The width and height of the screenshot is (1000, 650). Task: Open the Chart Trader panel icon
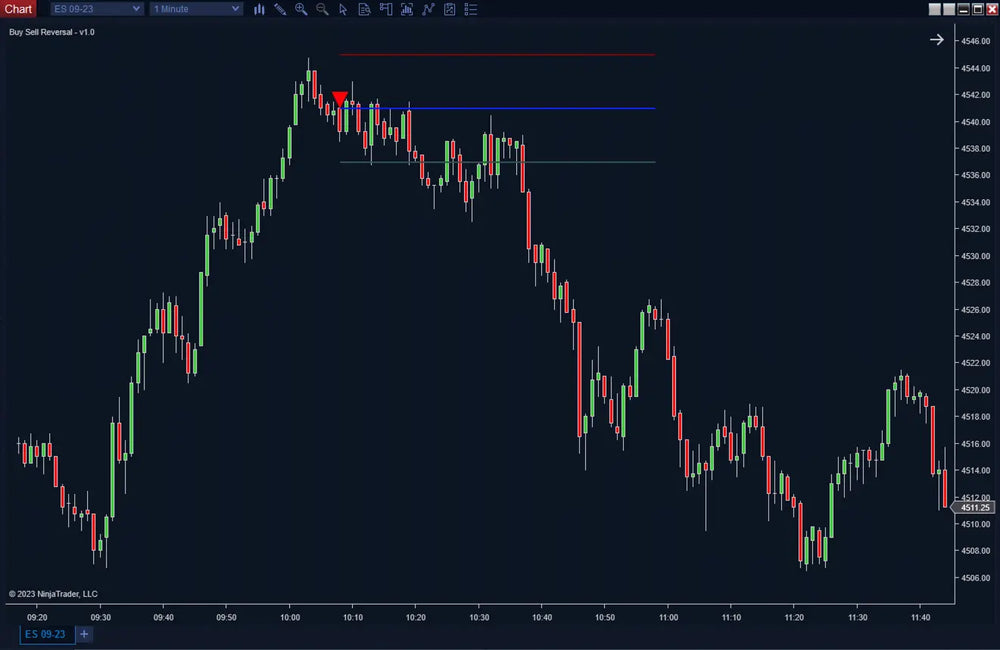click(x=386, y=9)
